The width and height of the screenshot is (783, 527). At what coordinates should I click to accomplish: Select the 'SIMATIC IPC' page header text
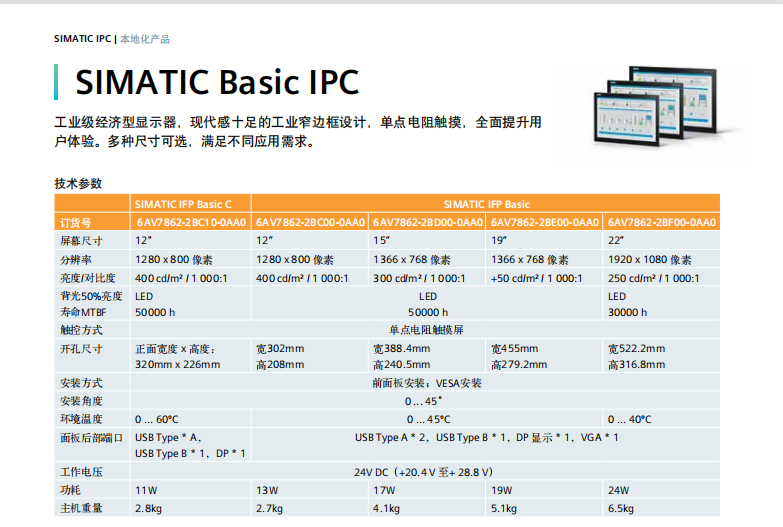(82, 39)
